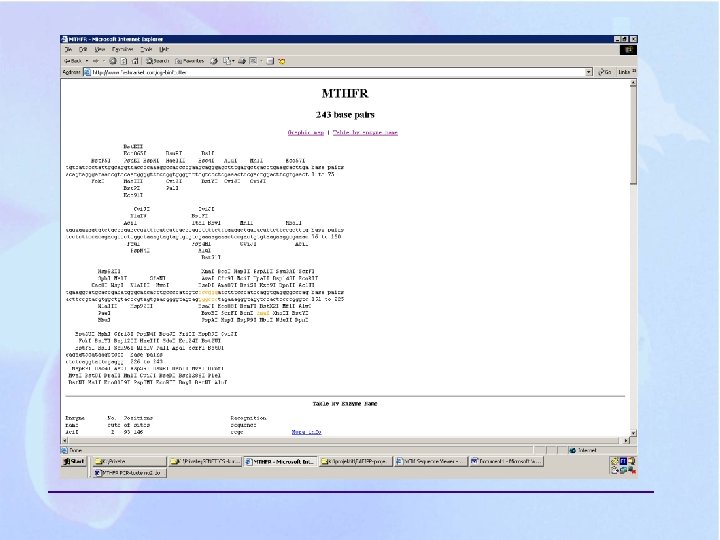Viewport: 720px width, 540px height.
Task: Click the horizontal scrollbar right arrow
Action: pos(626,440)
